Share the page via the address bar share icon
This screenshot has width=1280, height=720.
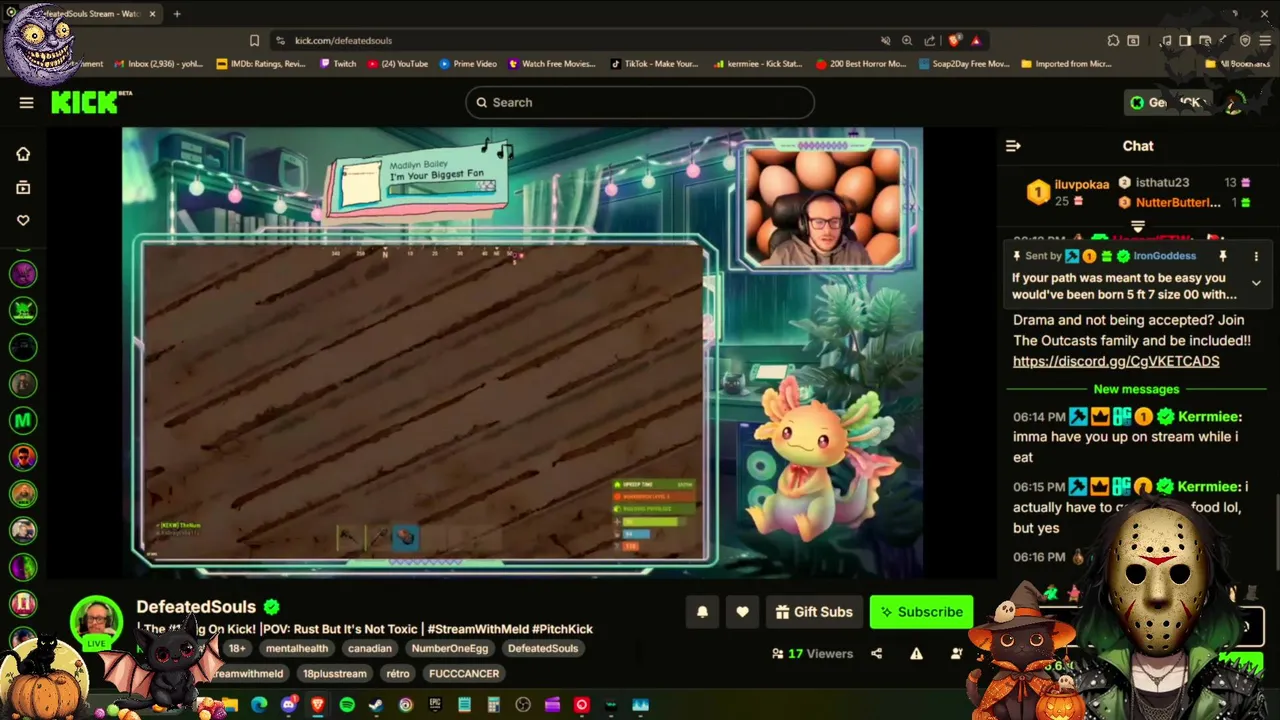point(930,41)
